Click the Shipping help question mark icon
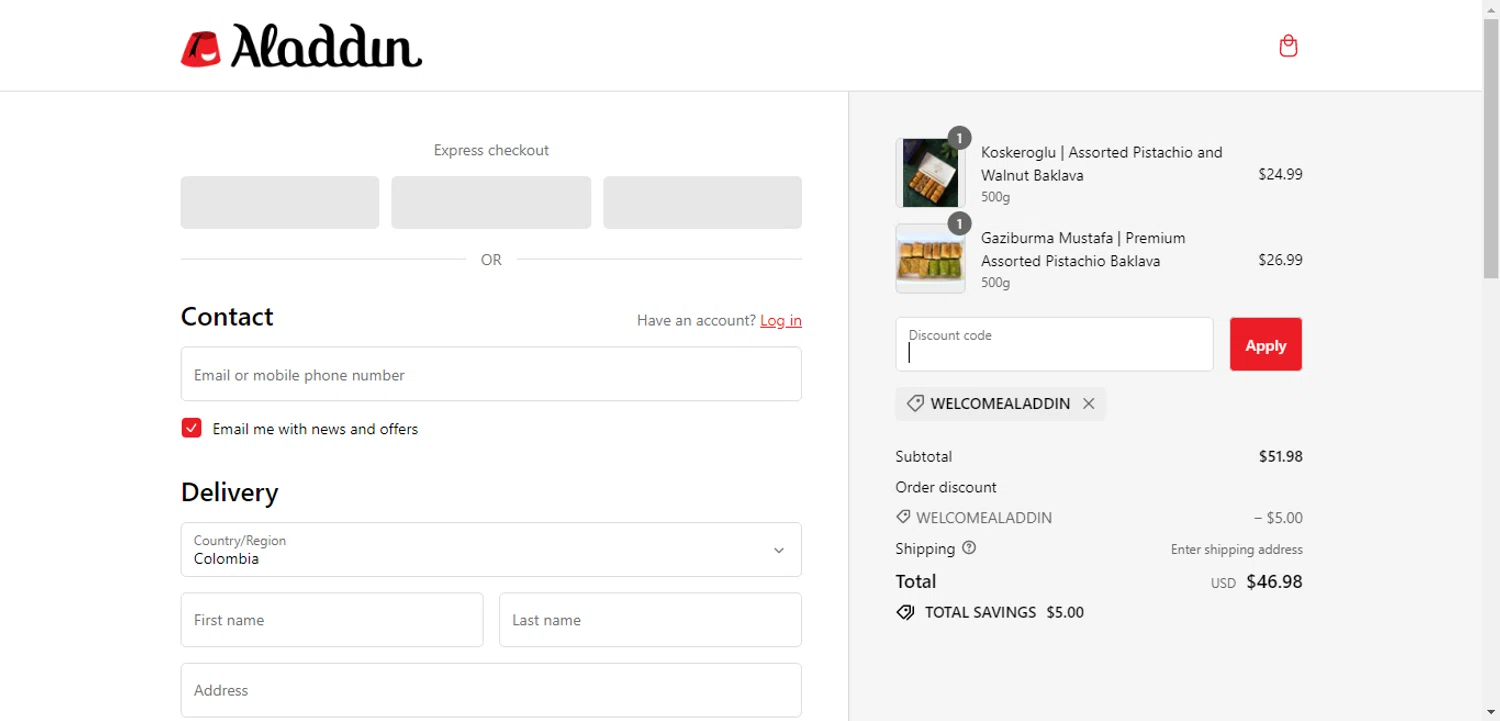 coord(968,548)
